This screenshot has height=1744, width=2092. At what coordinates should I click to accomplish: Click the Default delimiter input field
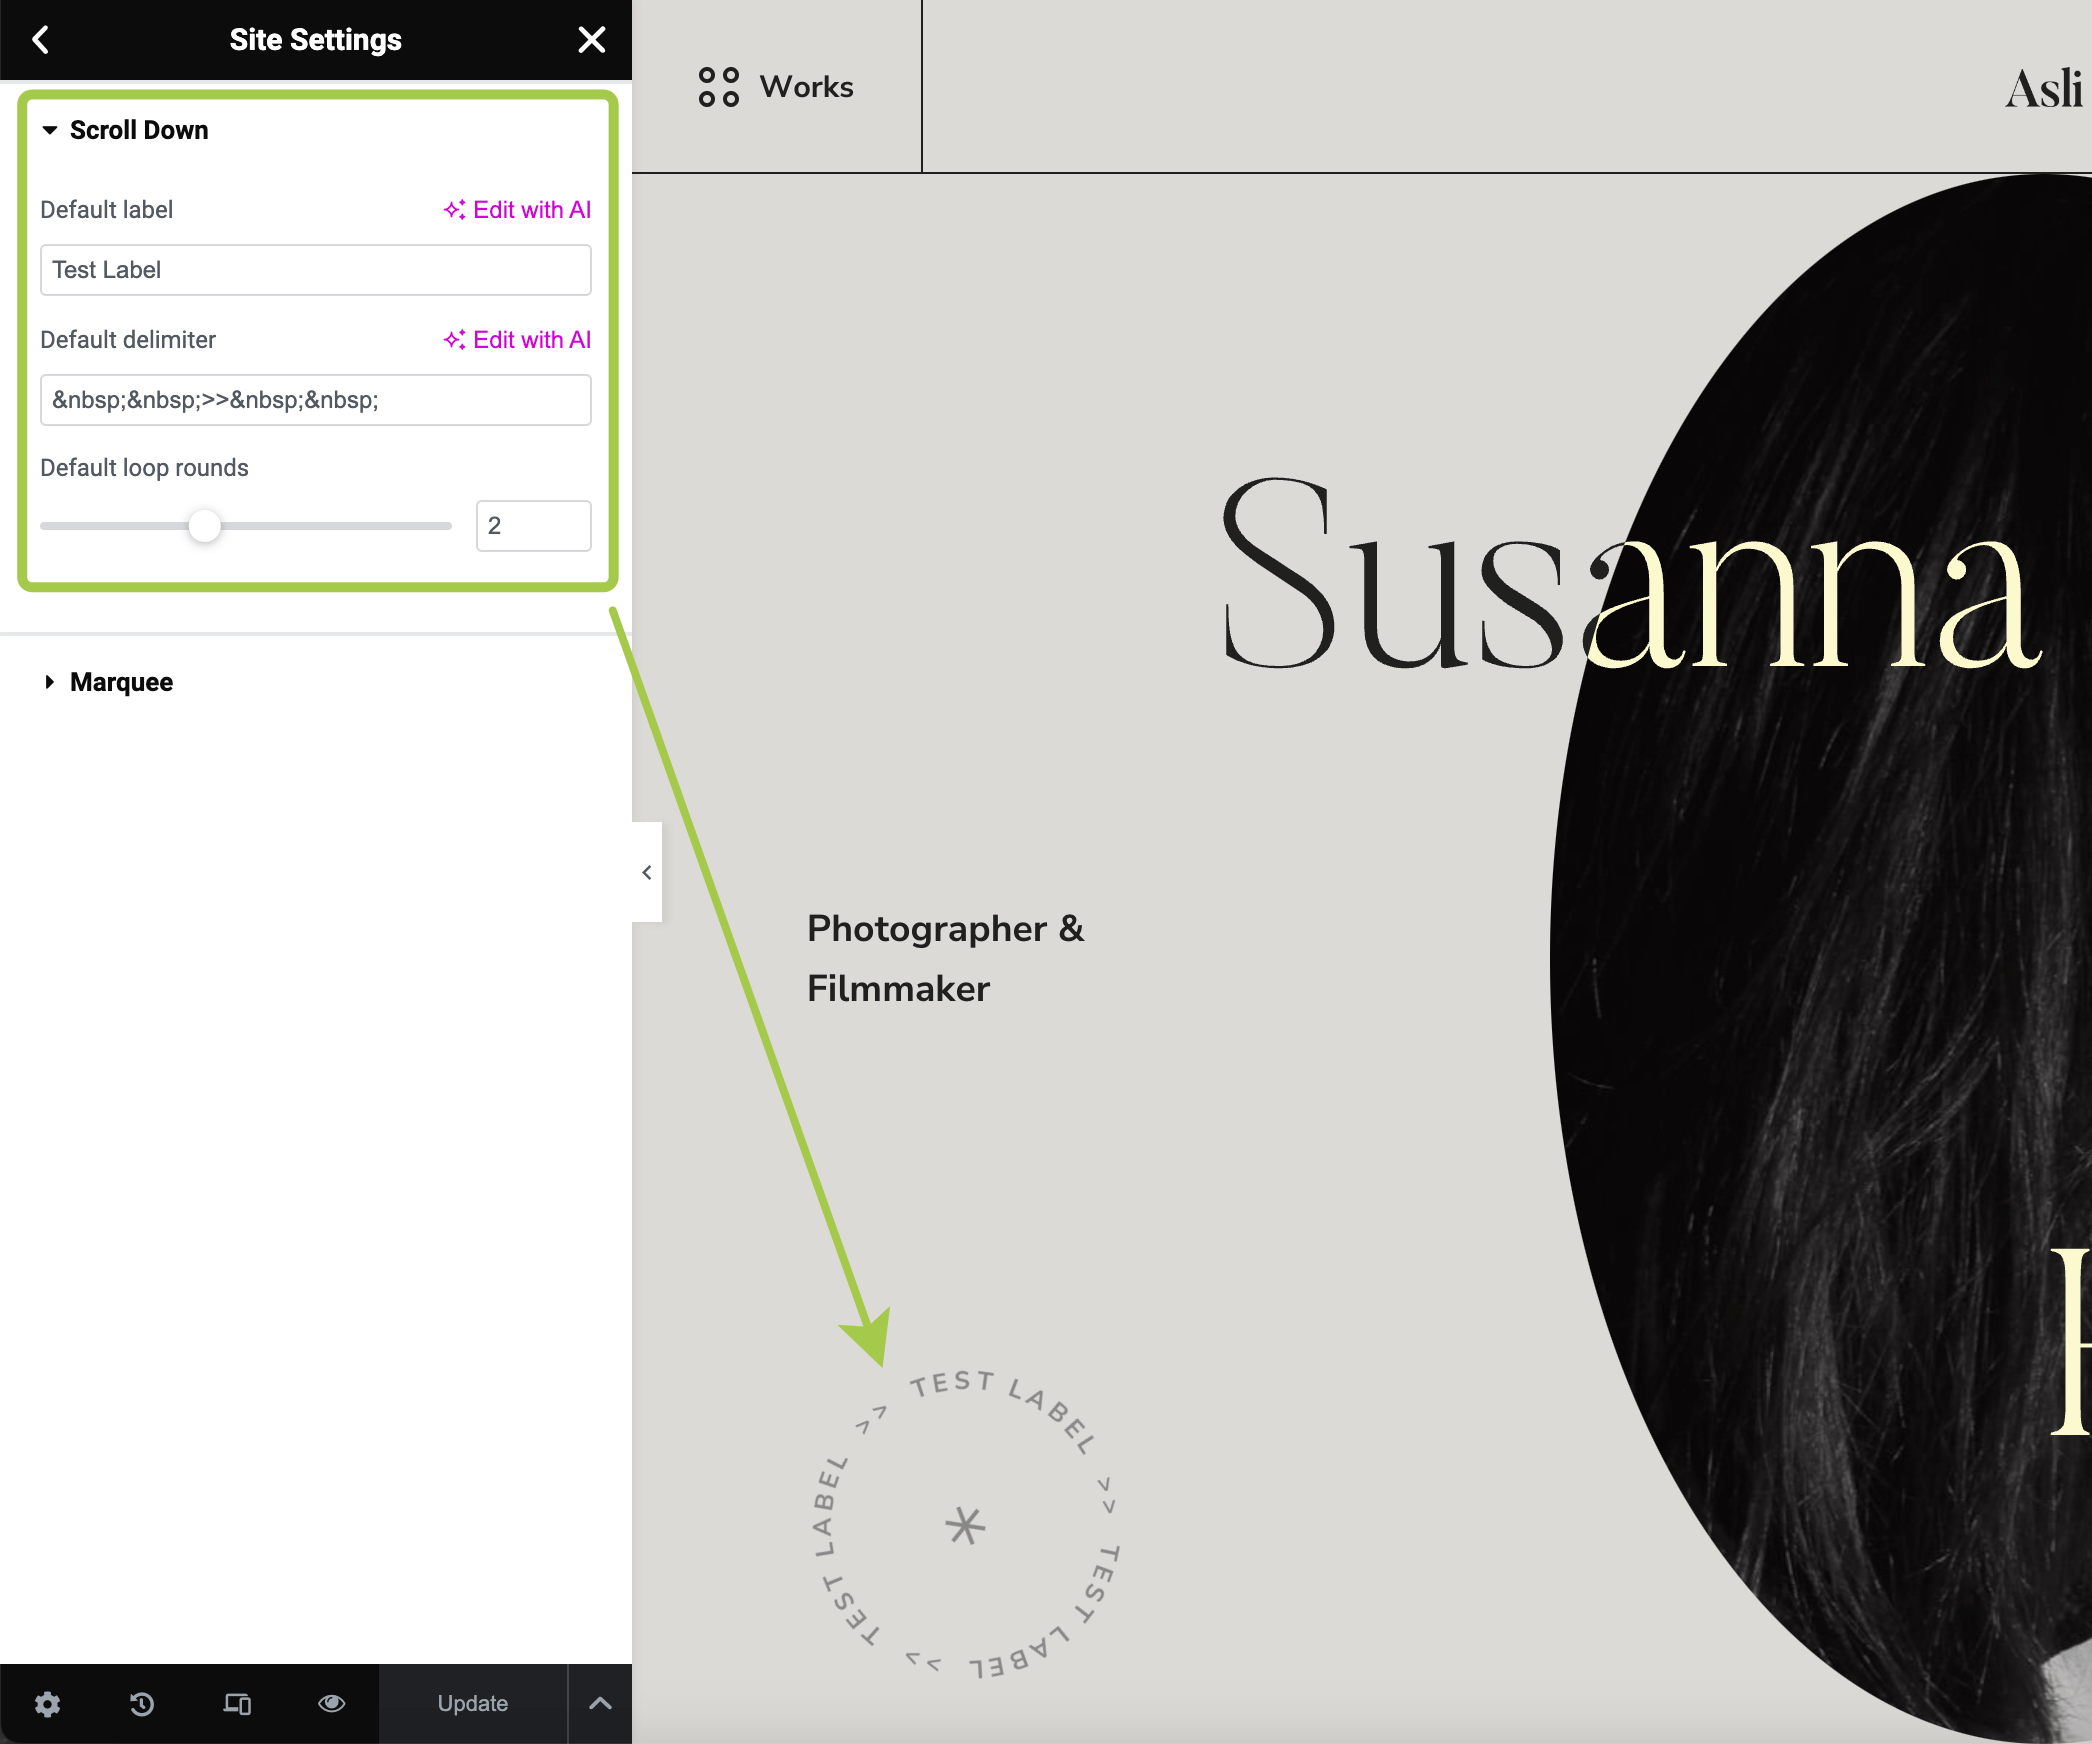316,400
